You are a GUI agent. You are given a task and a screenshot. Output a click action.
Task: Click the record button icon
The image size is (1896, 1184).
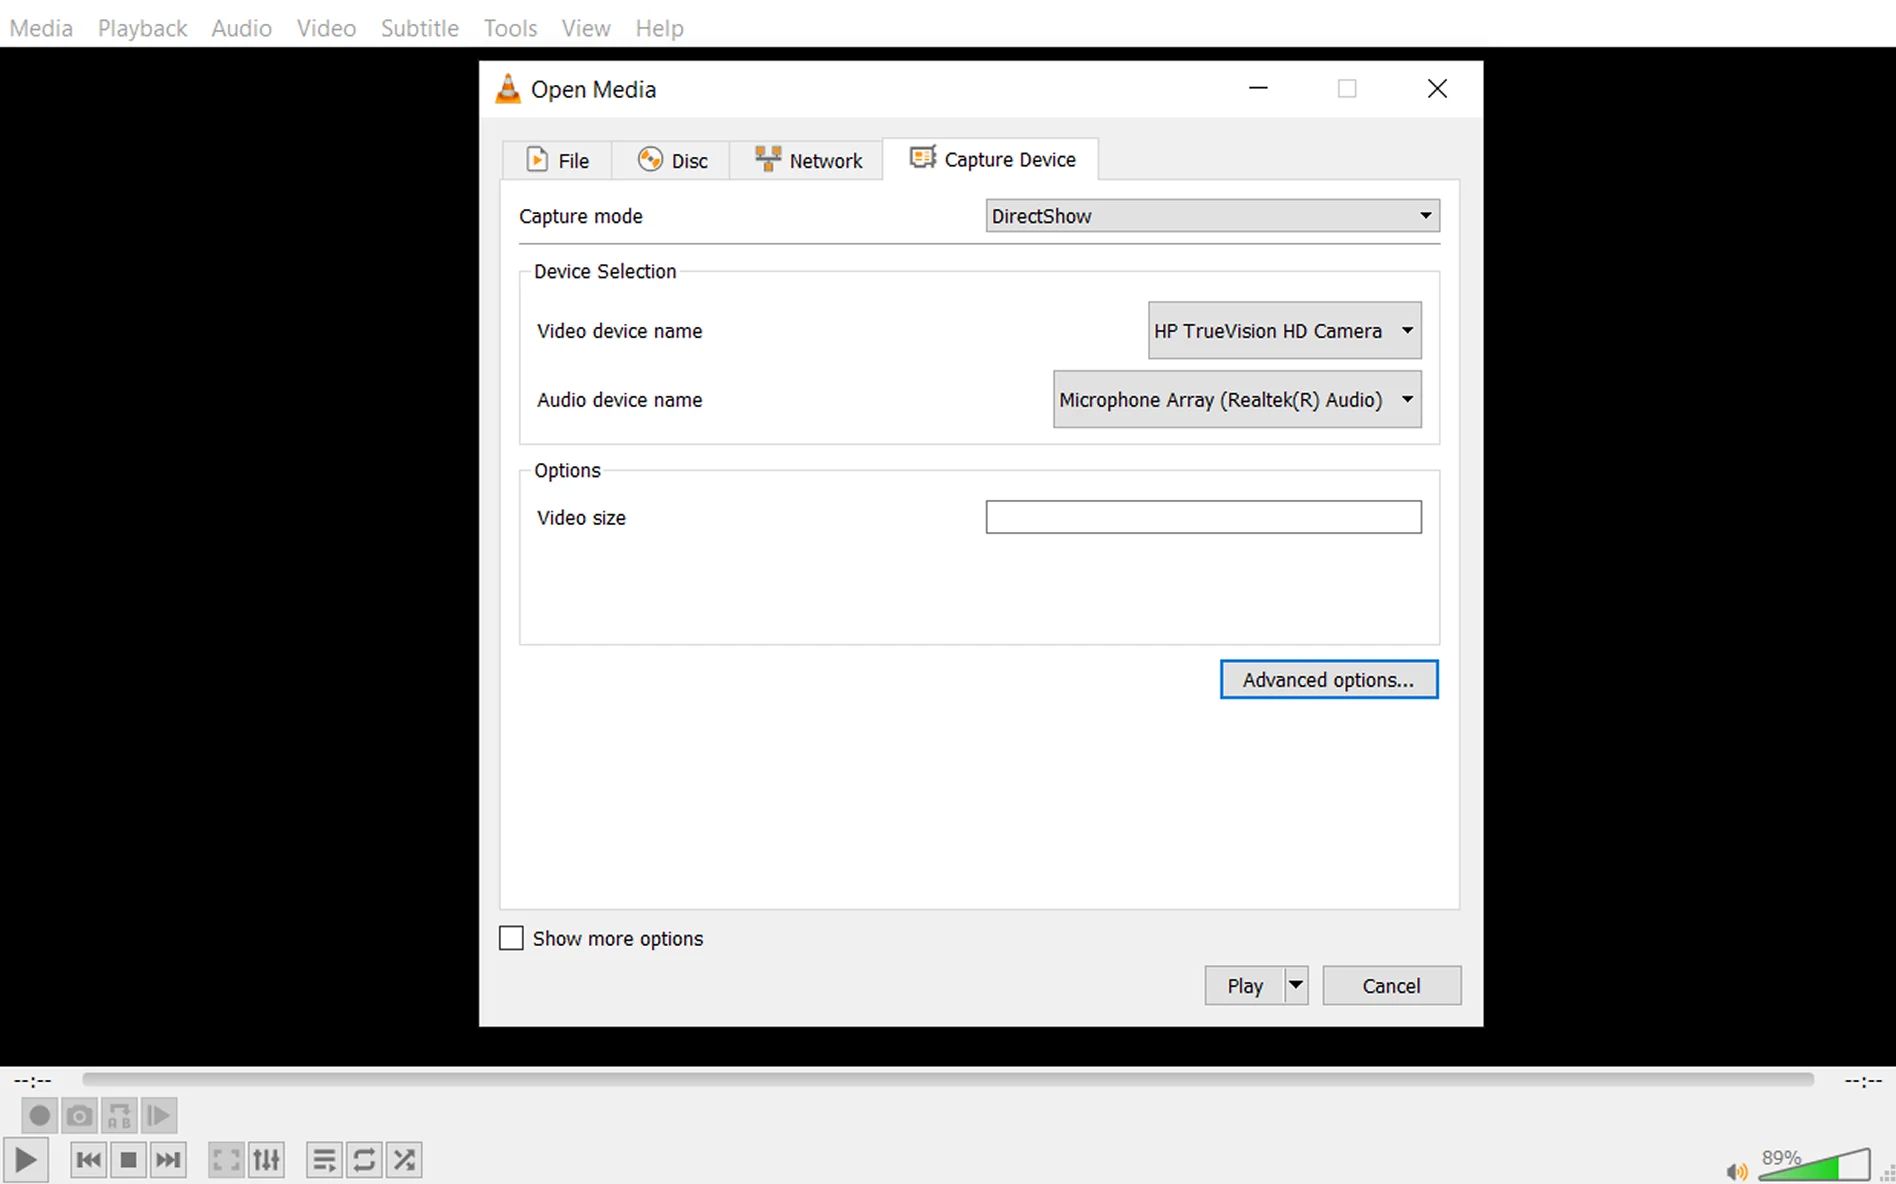click(39, 1115)
